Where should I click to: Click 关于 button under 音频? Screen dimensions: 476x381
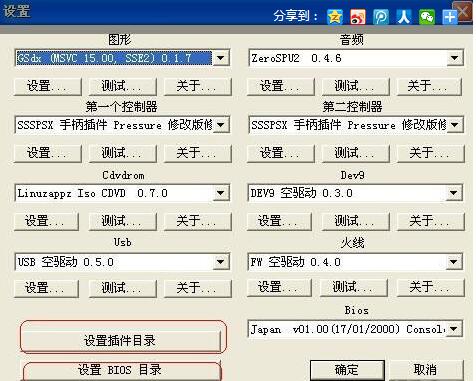(429, 86)
